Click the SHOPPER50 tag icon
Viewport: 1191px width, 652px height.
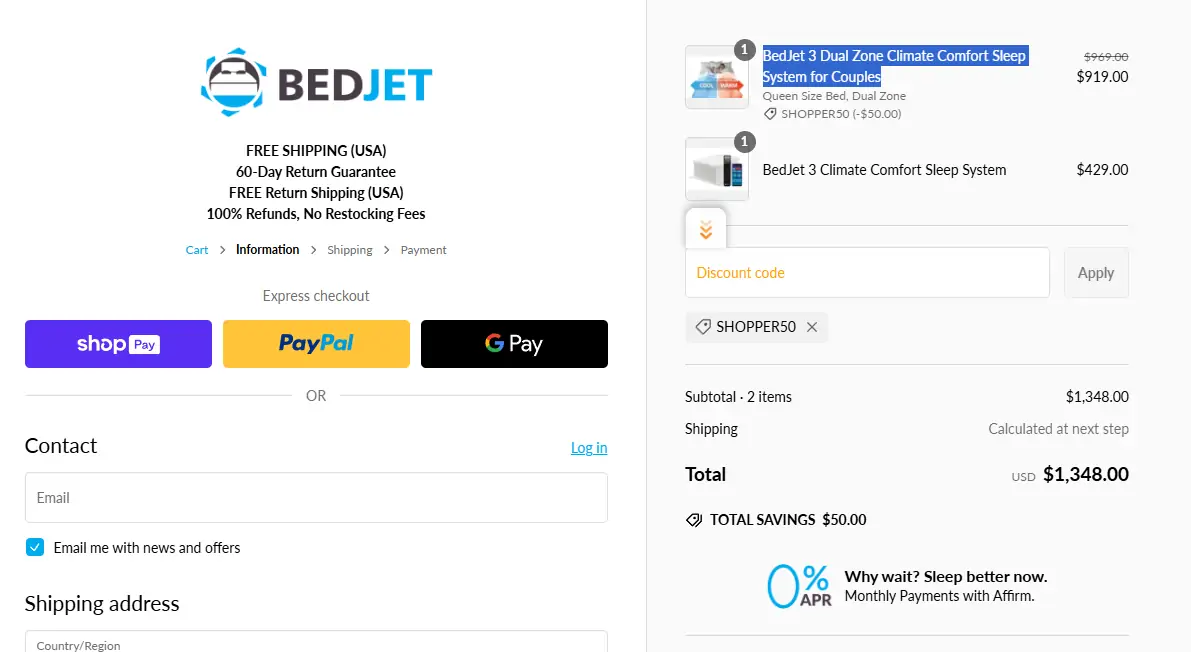[x=703, y=327]
